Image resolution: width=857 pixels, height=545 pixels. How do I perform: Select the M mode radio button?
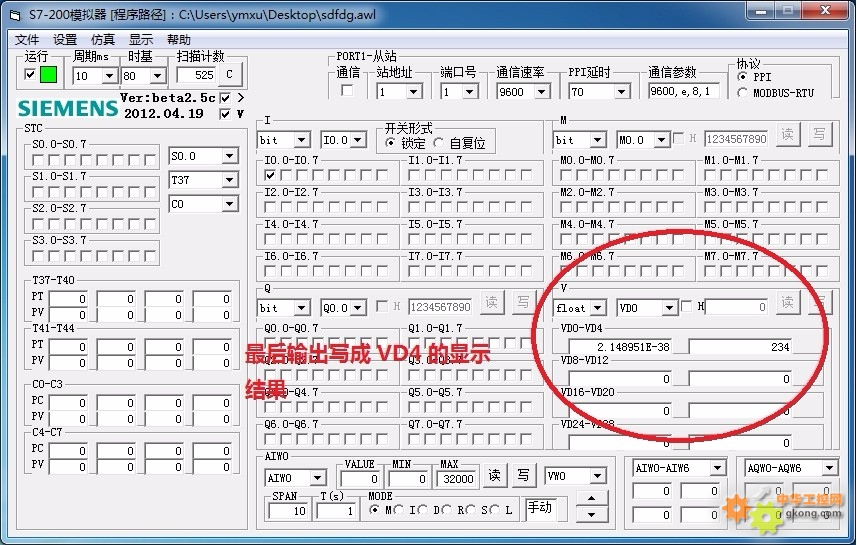pyautogui.click(x=374, y=509)
